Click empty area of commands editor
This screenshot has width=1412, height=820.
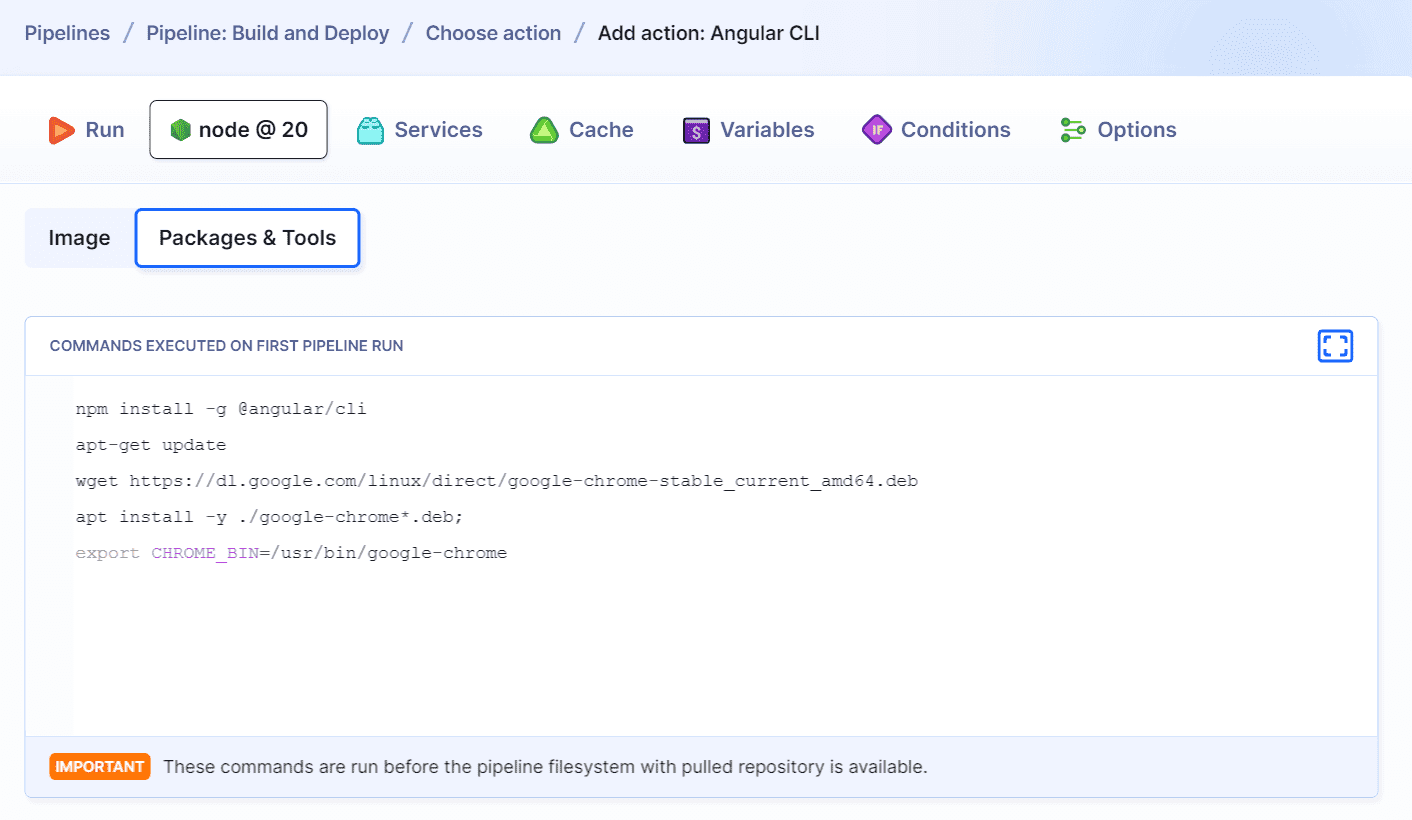[724, 650]
